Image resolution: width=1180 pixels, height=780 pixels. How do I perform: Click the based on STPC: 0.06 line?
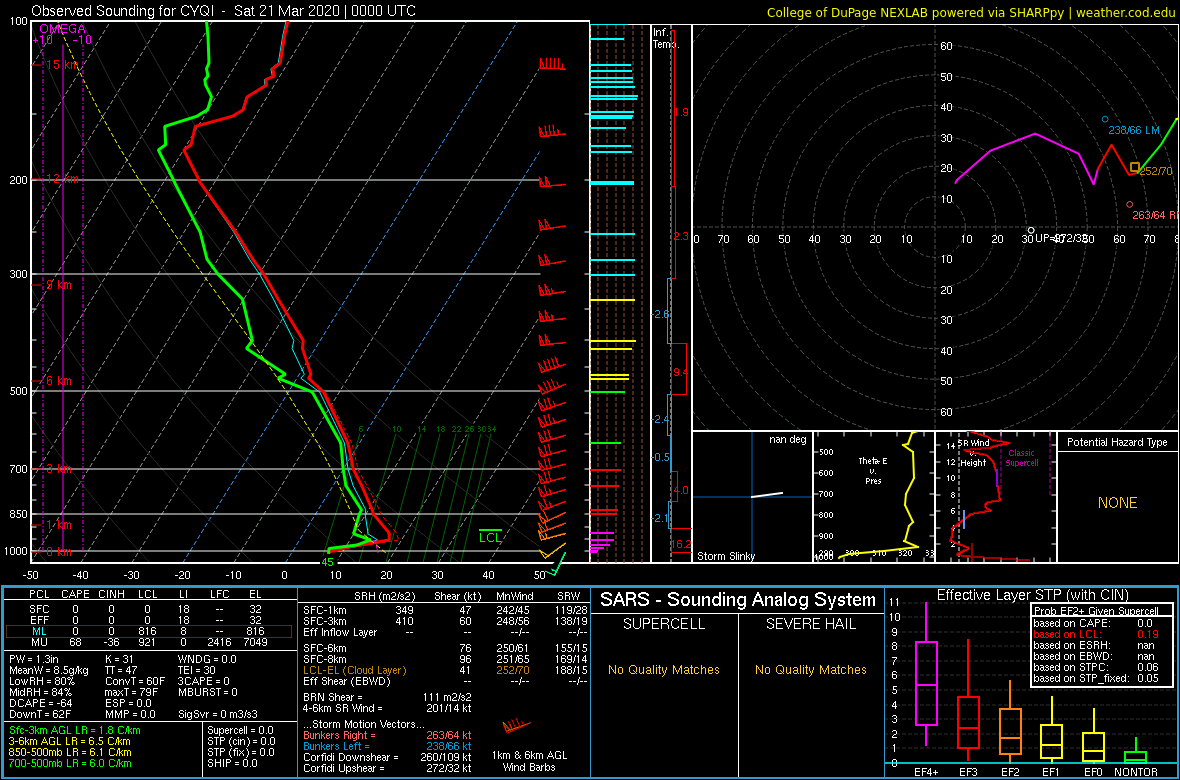pyautogui.click(x=1098, y=667)
